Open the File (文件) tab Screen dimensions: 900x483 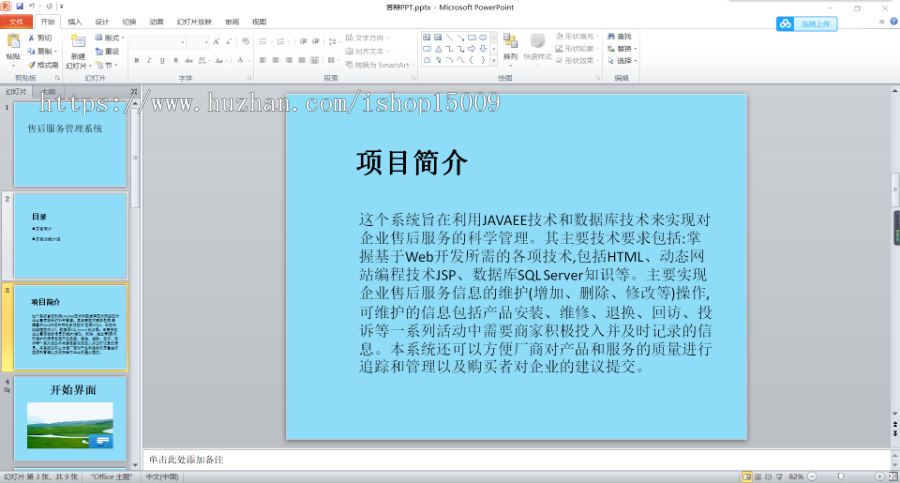[x=16, y=22]
